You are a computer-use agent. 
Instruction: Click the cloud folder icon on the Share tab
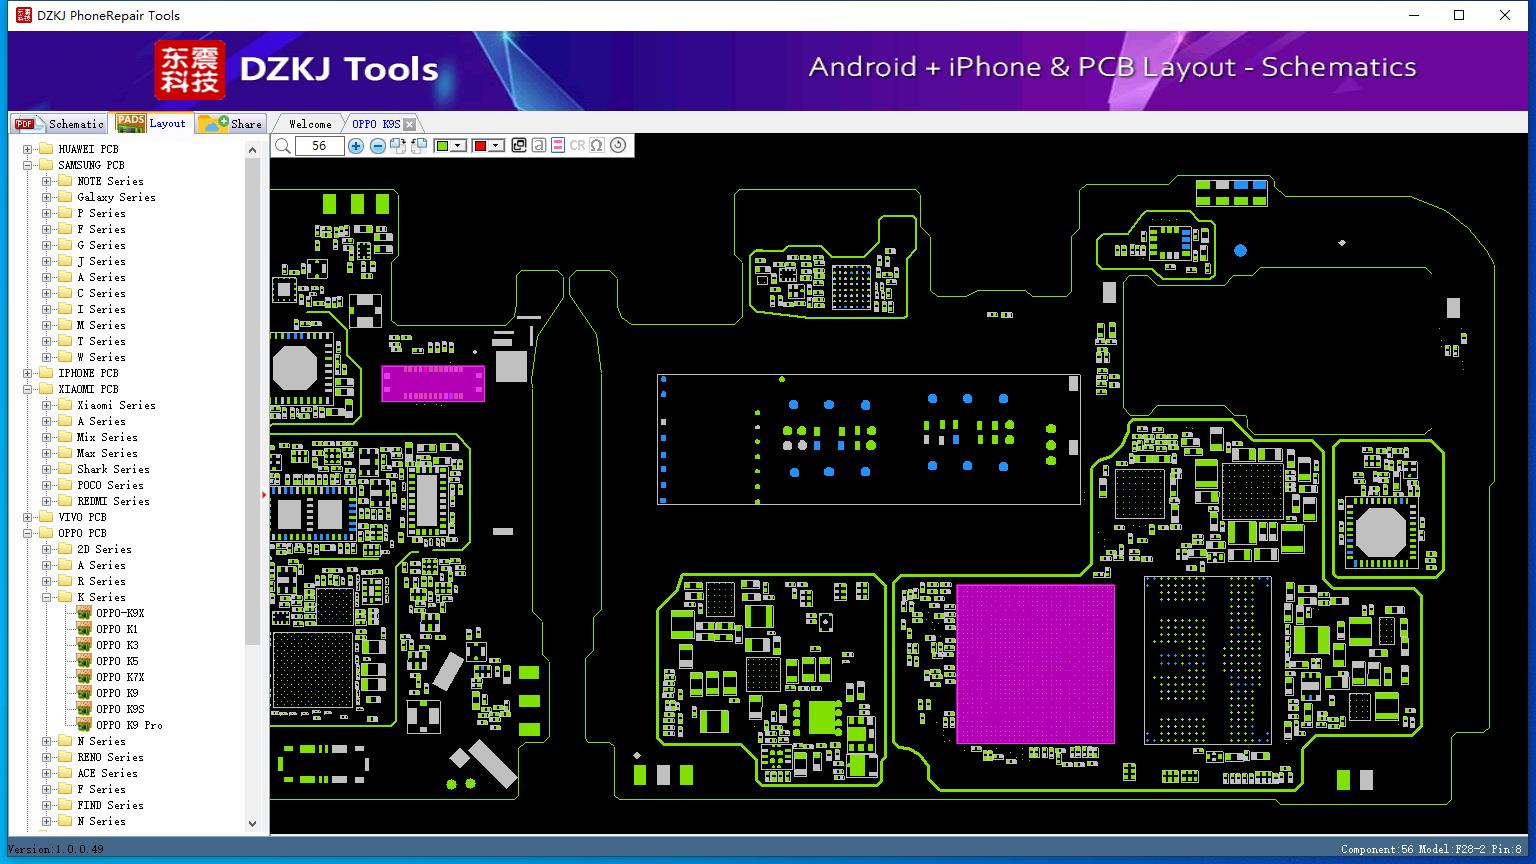pyautogui.click(x=213, y=123)
